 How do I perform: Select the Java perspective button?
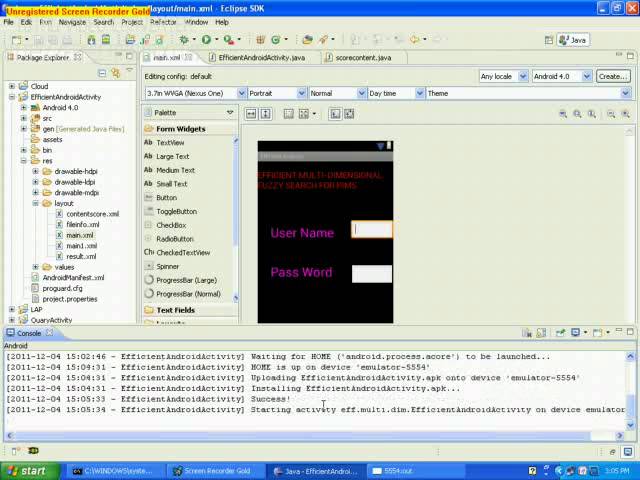[573, 40]
